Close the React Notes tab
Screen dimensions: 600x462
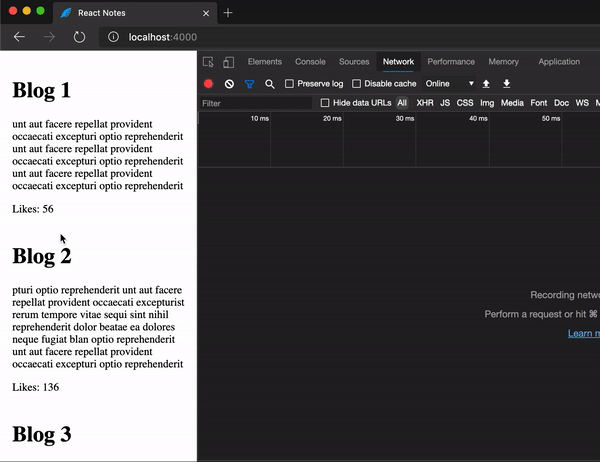(206, 13)
